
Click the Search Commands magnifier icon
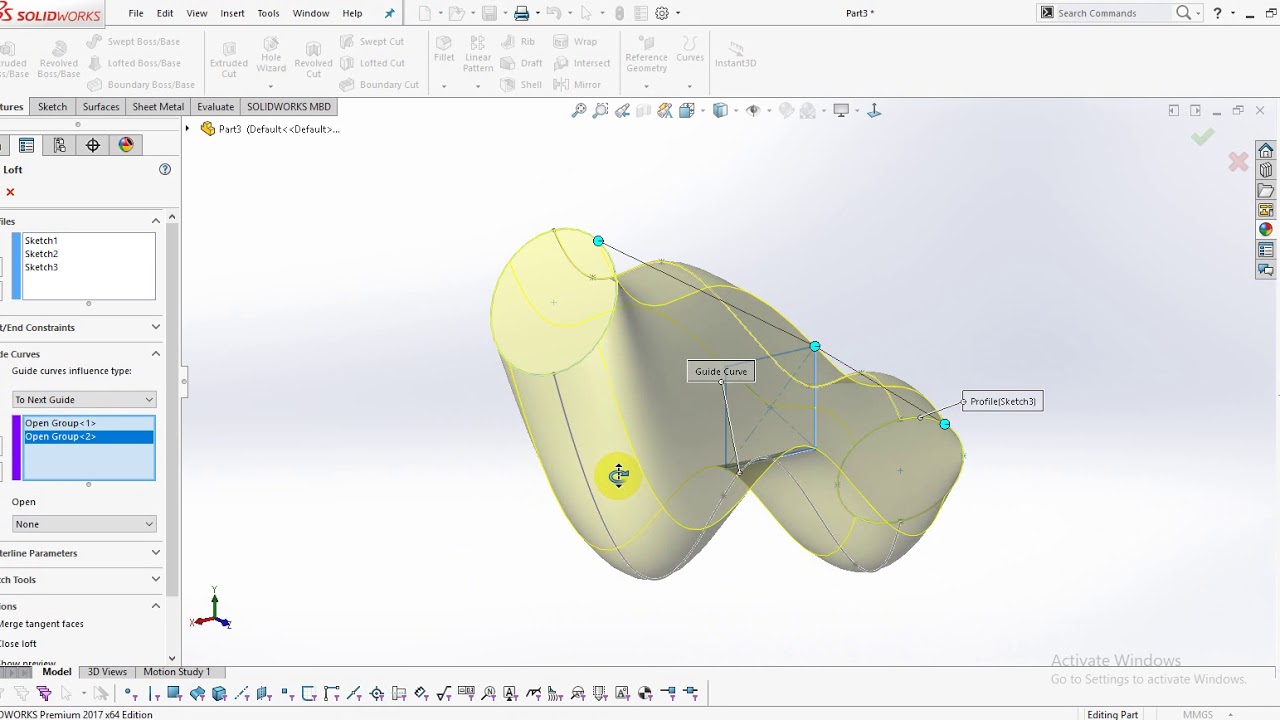point(1184,13)
